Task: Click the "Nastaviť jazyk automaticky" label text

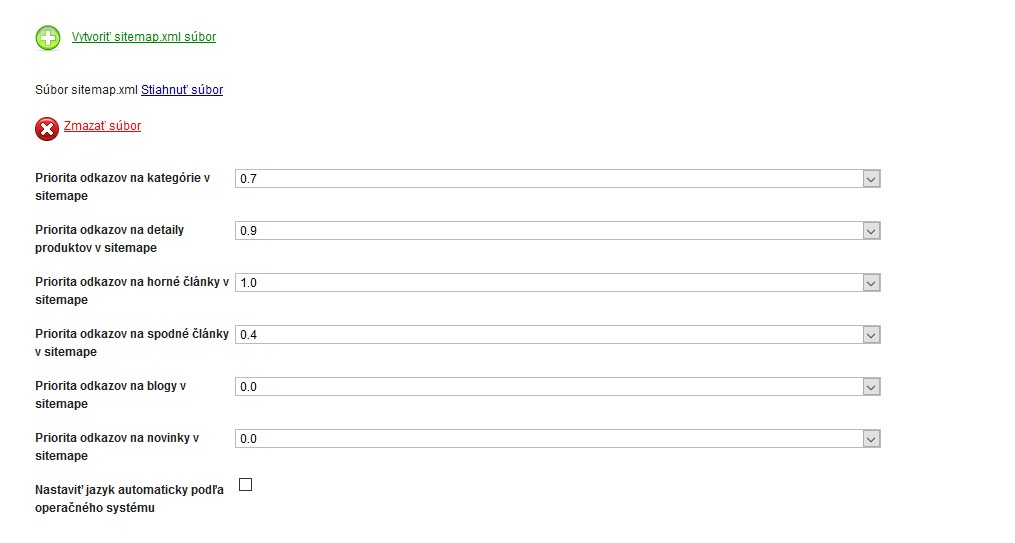Action: 130,499
